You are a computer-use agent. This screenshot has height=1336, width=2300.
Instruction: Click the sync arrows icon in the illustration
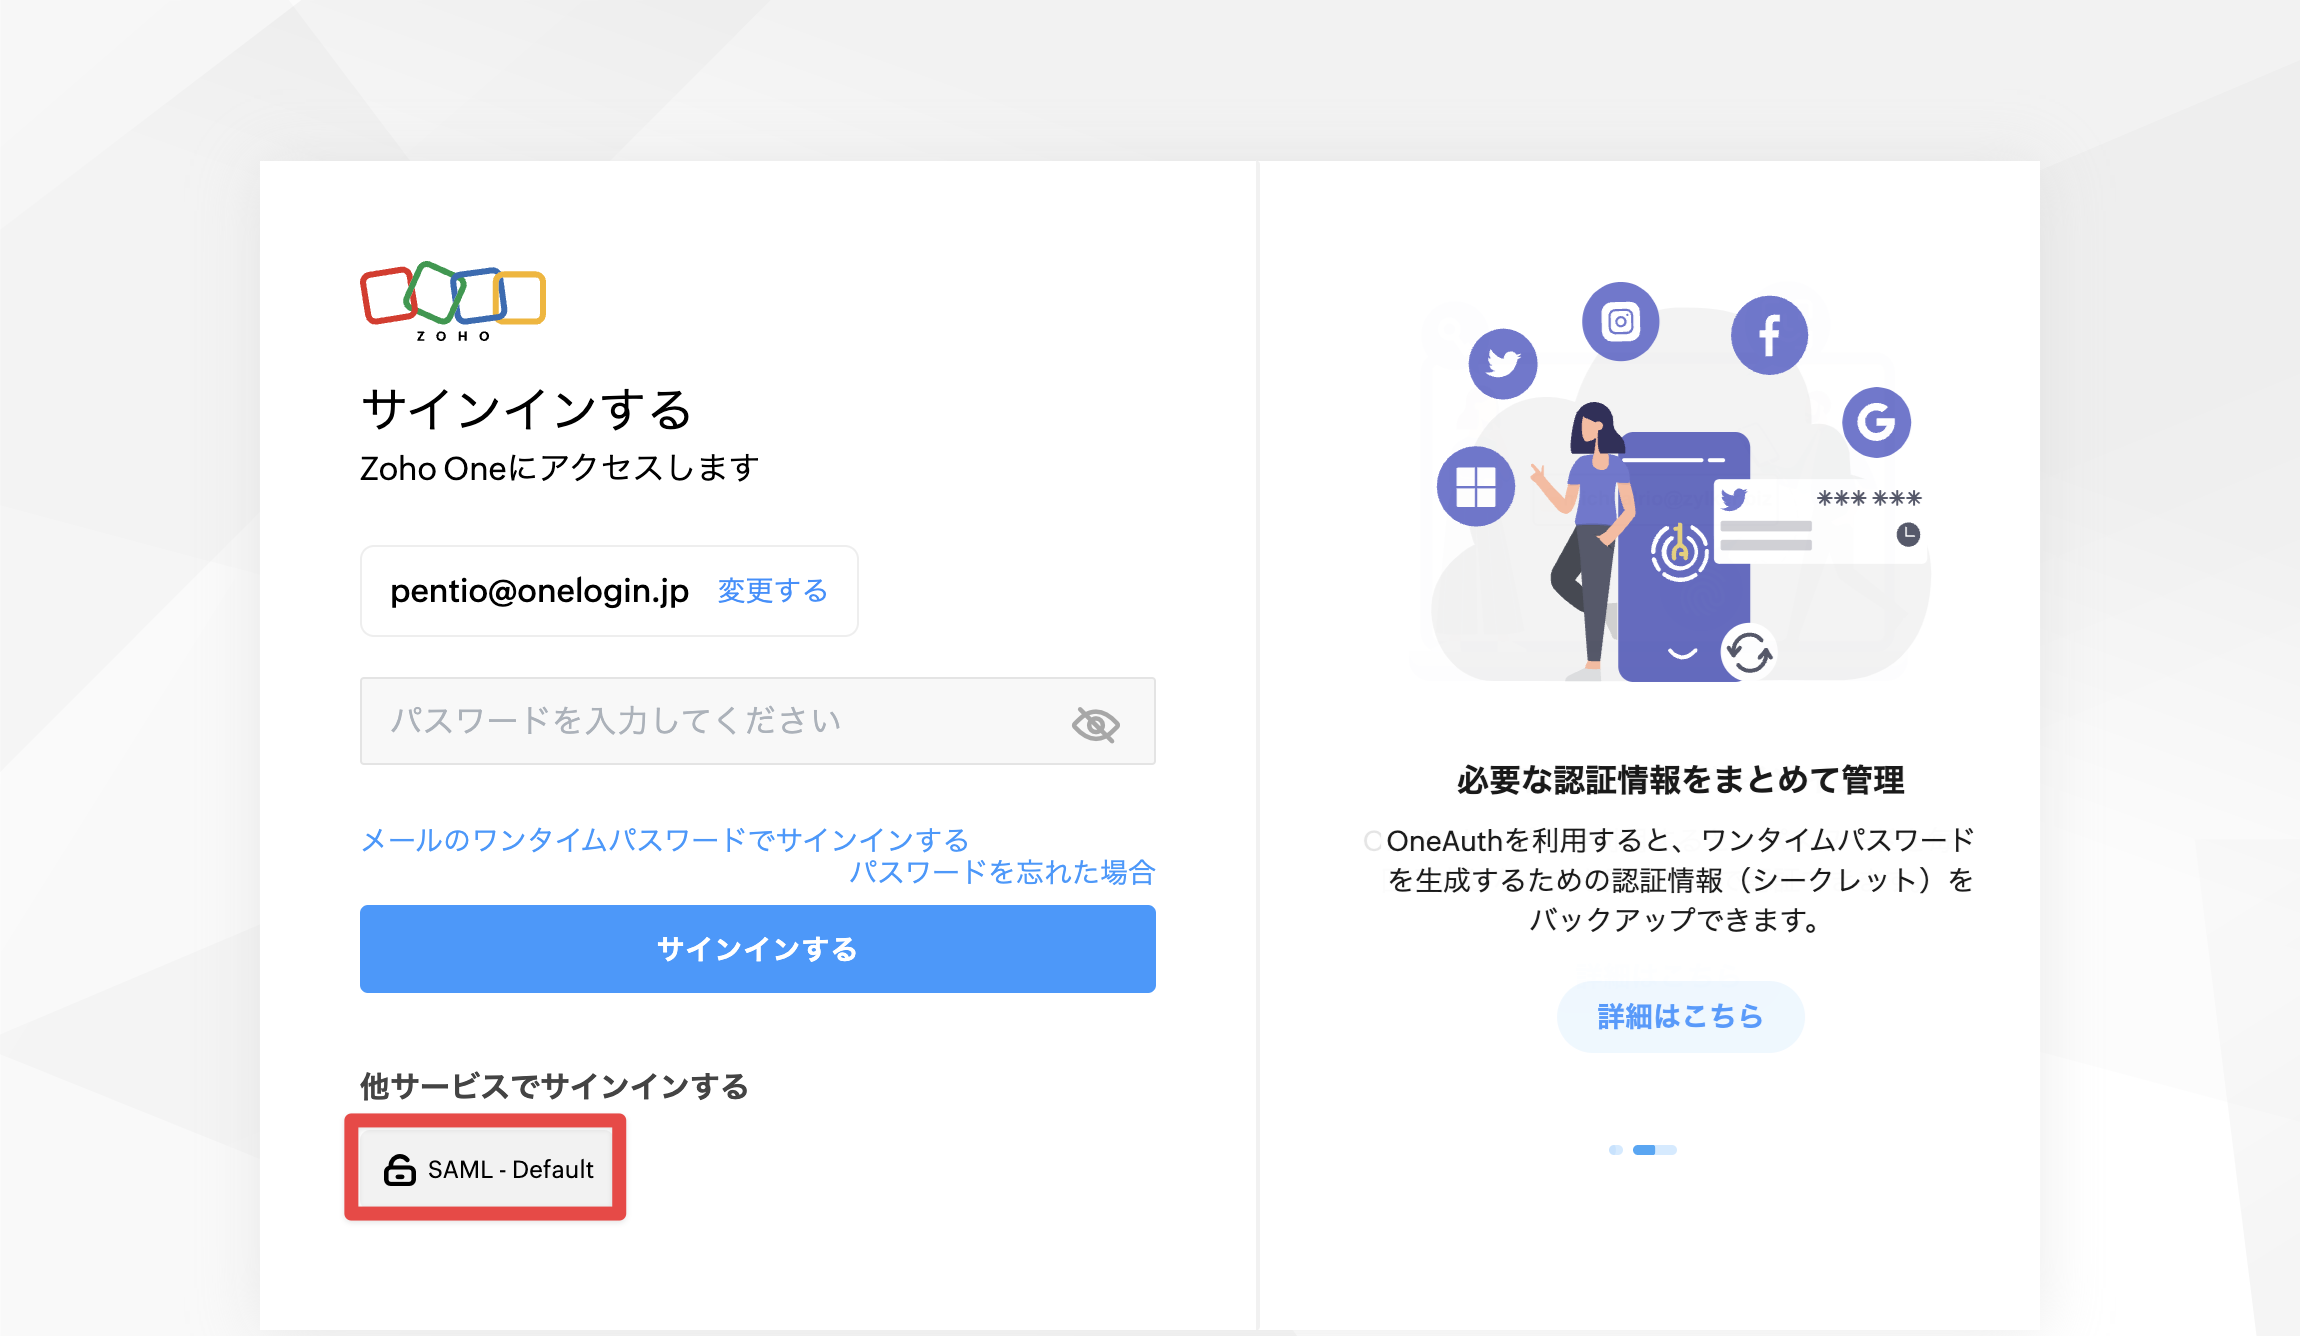(x=1748, y=653)
